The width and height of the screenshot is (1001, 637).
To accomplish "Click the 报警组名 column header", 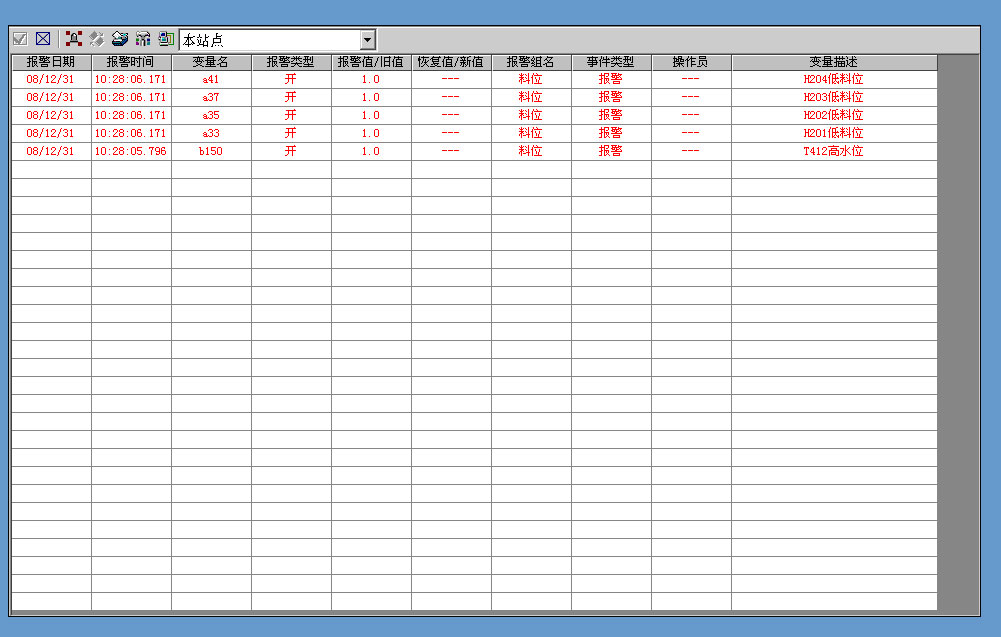I will (531, 62).
